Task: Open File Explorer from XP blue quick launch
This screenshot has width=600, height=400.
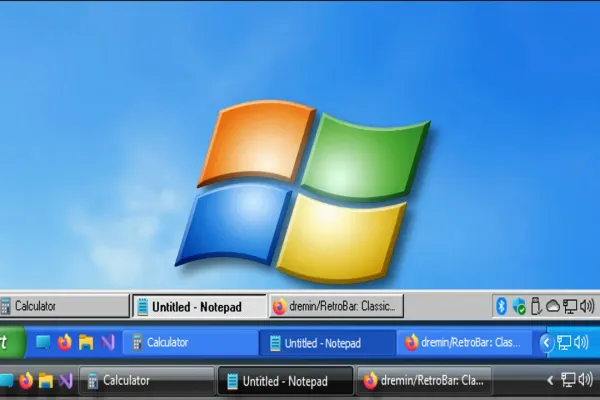Action: coord(86,342)
